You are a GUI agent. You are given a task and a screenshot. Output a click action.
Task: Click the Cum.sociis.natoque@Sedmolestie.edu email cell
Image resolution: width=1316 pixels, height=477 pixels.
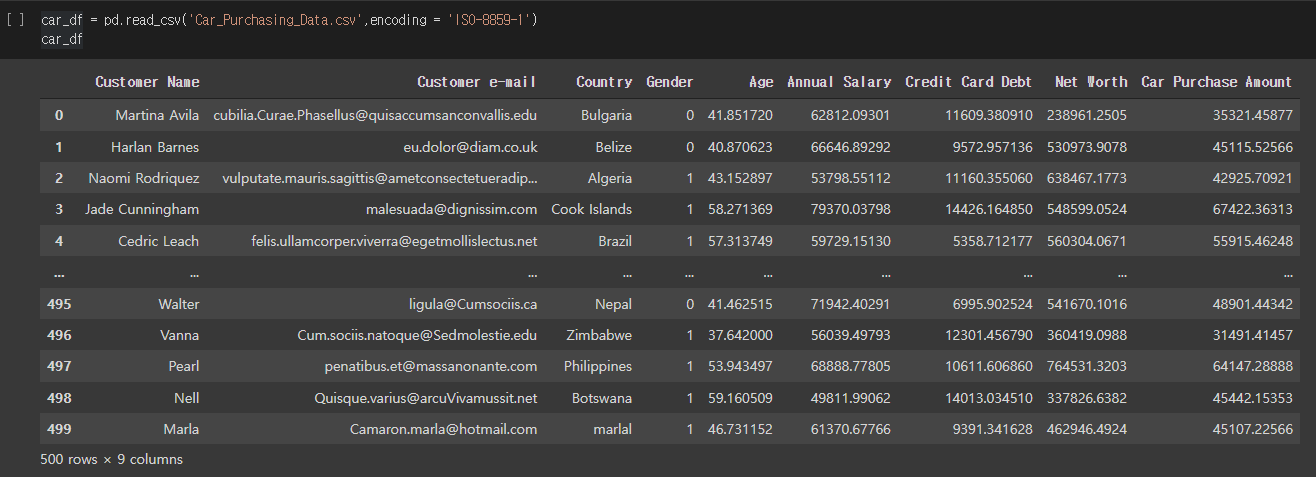click(x=418, y=335)
